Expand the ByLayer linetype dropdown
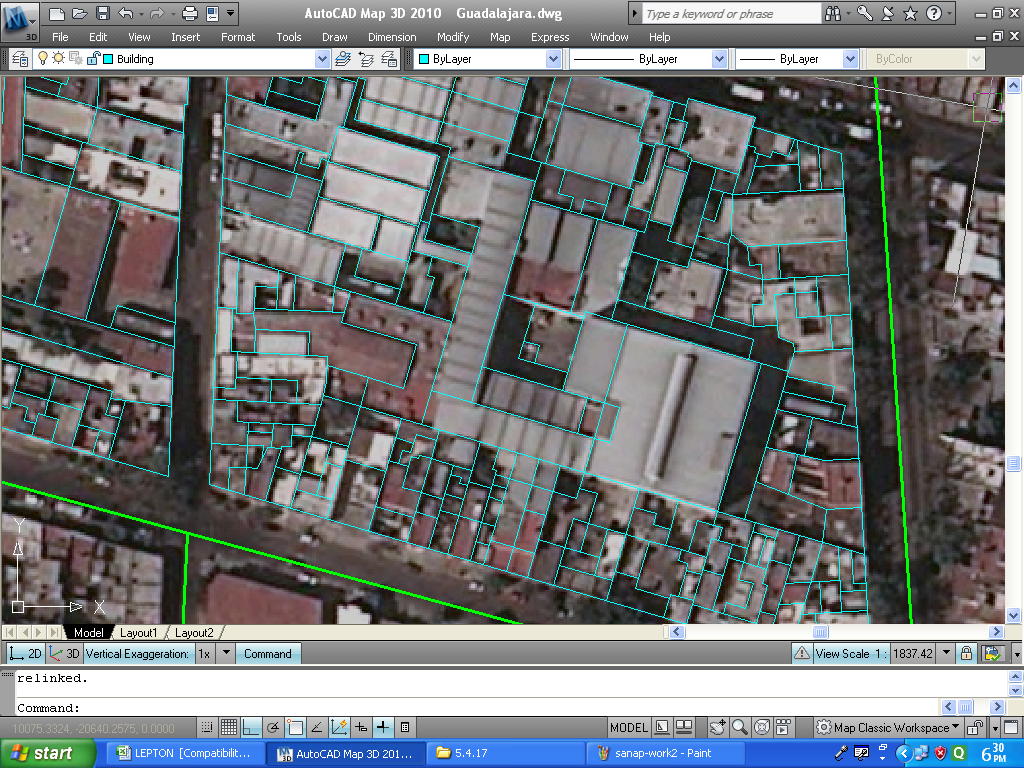The image size is (1024, 768). click(x=719, y=59)
